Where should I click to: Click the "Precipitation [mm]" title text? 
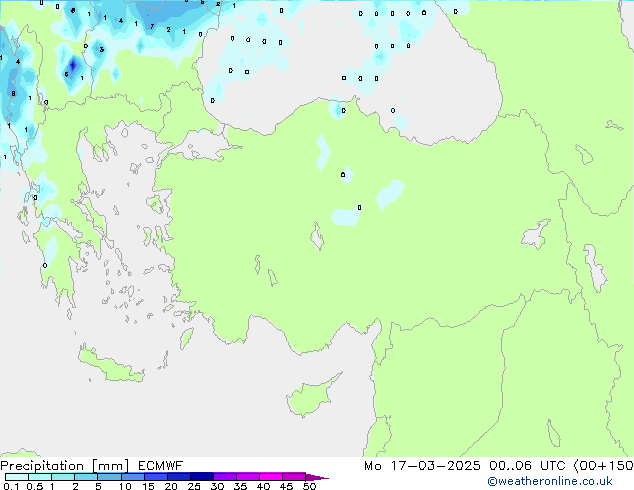point(64,466)
